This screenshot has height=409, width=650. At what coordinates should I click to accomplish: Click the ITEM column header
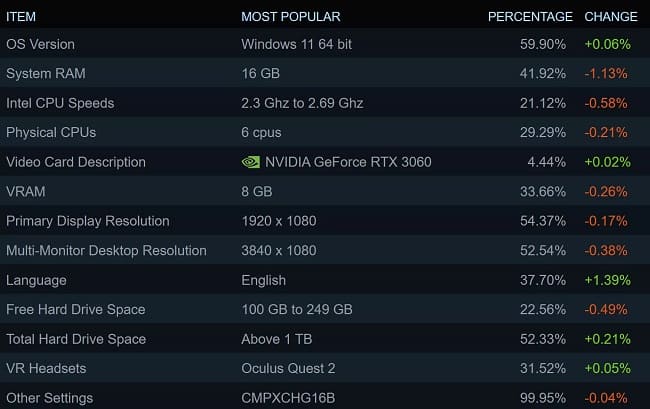tap(21, 17)
